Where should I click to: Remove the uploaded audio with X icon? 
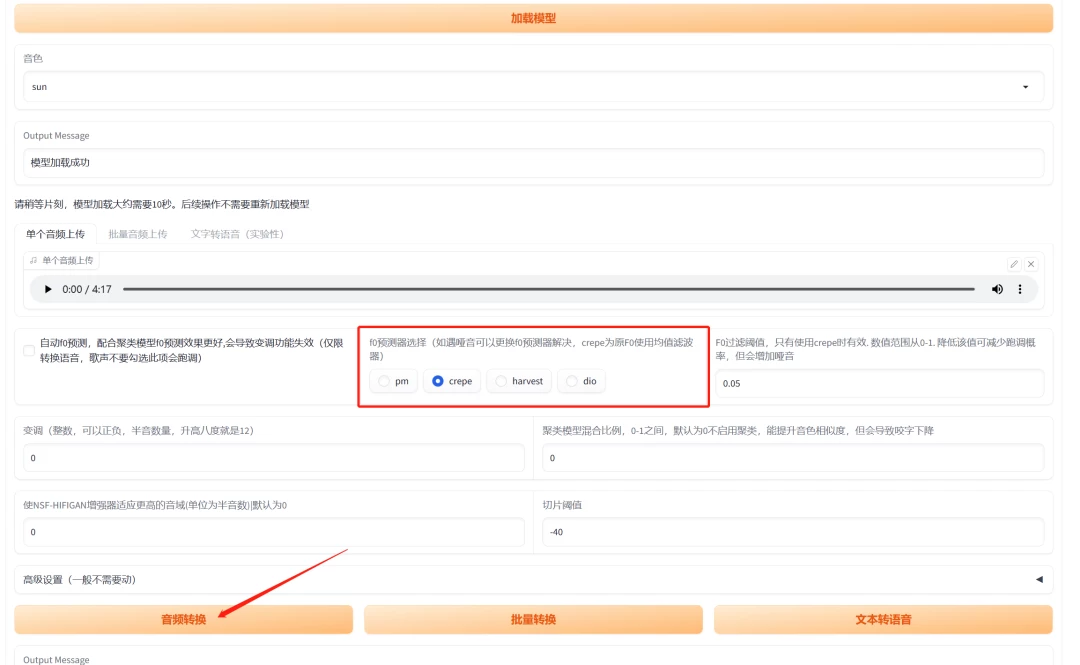point(1031,264)
